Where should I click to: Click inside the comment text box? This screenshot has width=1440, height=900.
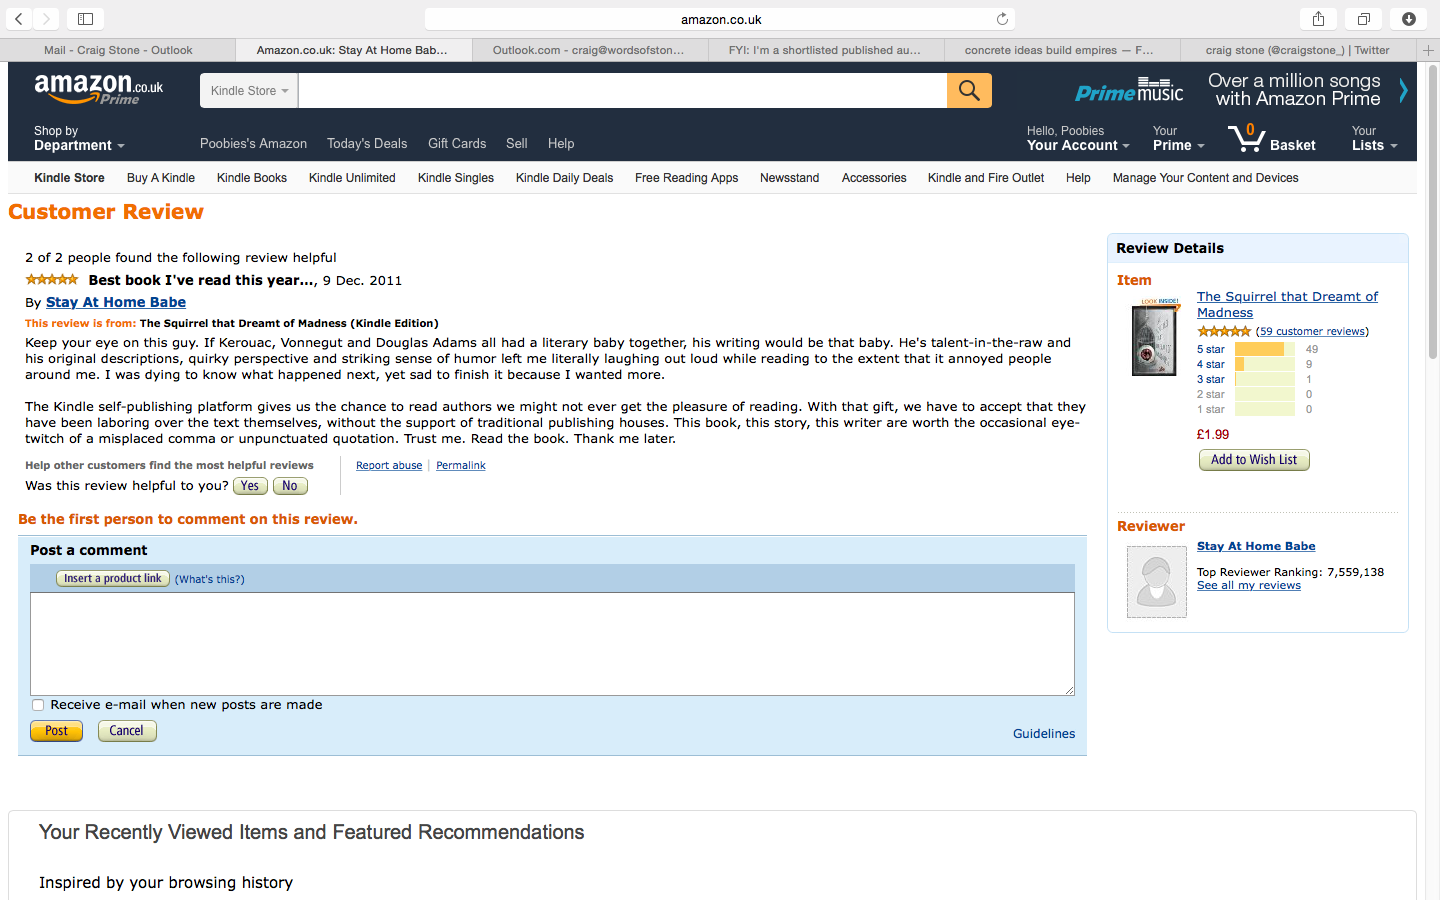[552, 644]
